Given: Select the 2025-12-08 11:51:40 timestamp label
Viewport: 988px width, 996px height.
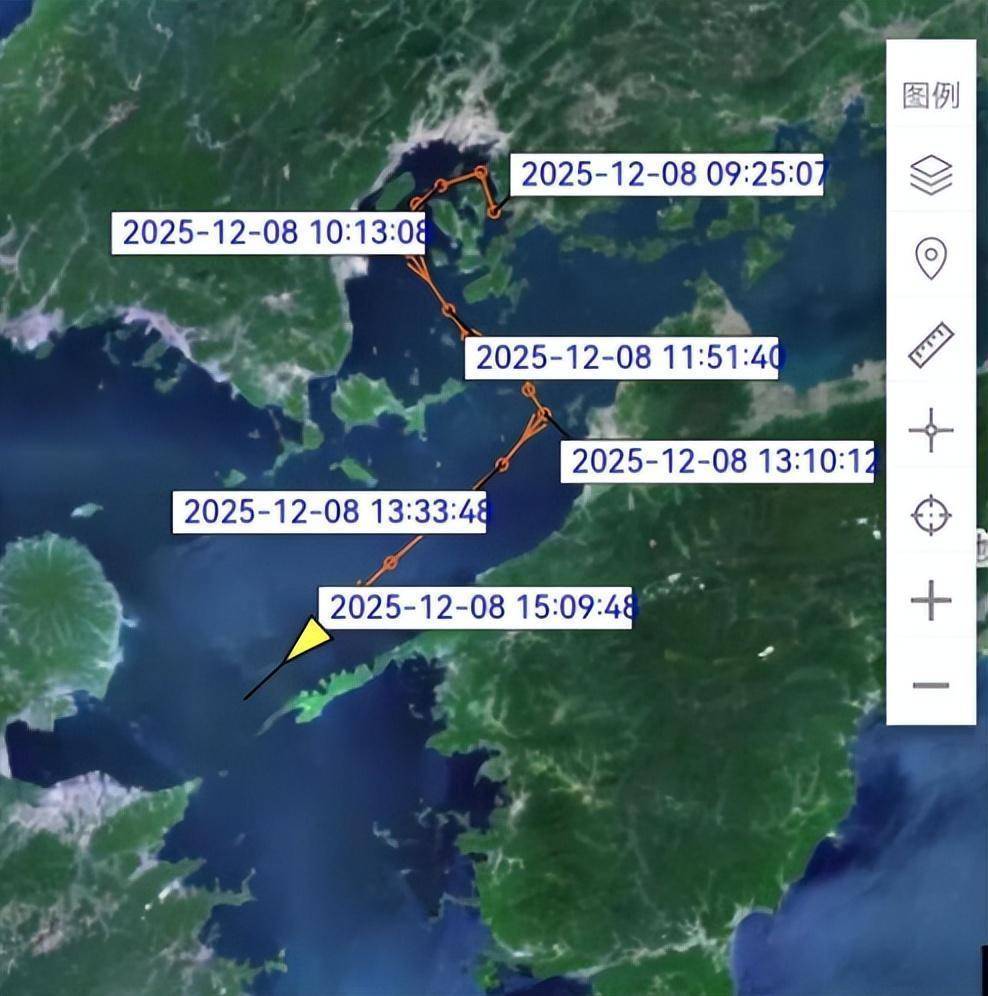Looking at the screenshot, I should click(625, 358).
